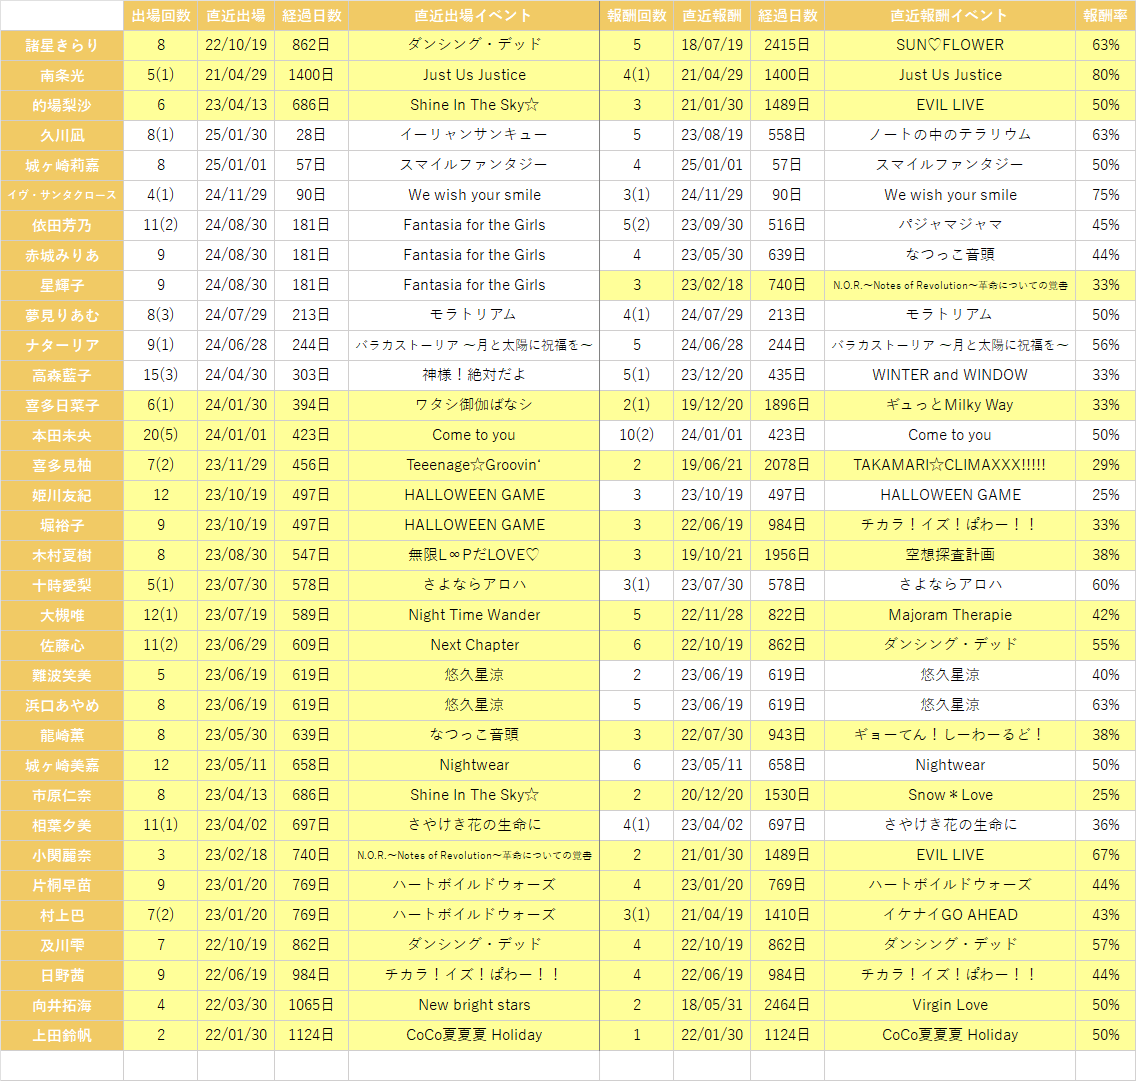
Task: Click the 空想探査計画 cell
Action: (950, 555)
